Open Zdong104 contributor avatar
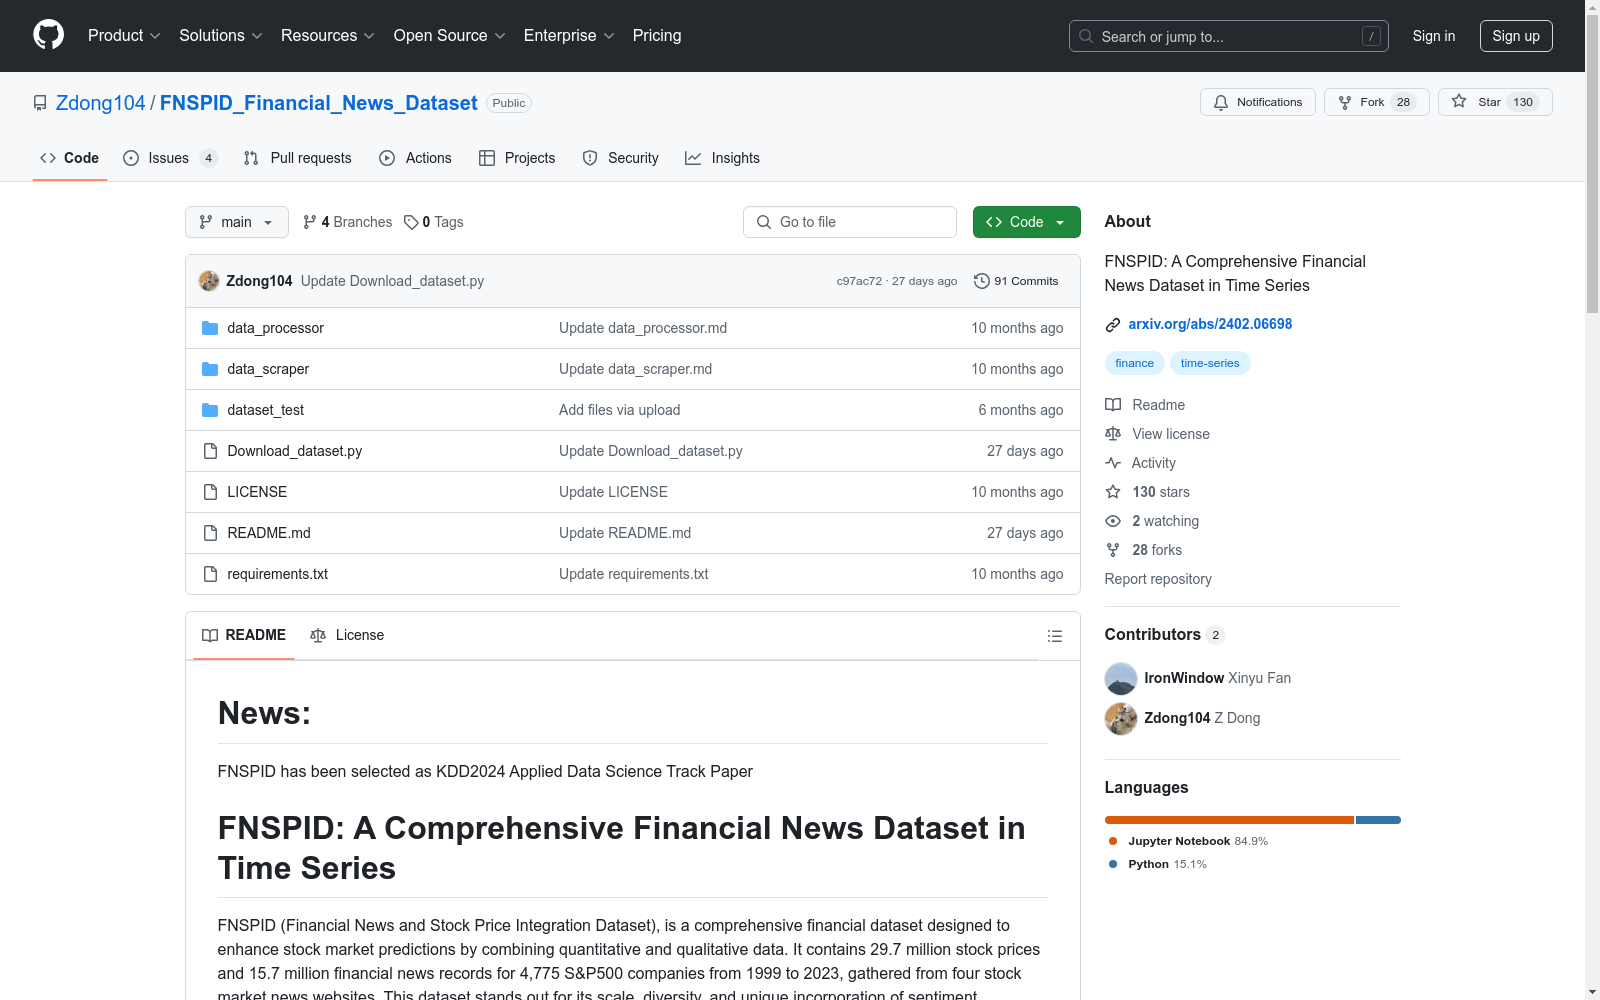The image size is (1600, 1000). click(x=1121, y=718)
